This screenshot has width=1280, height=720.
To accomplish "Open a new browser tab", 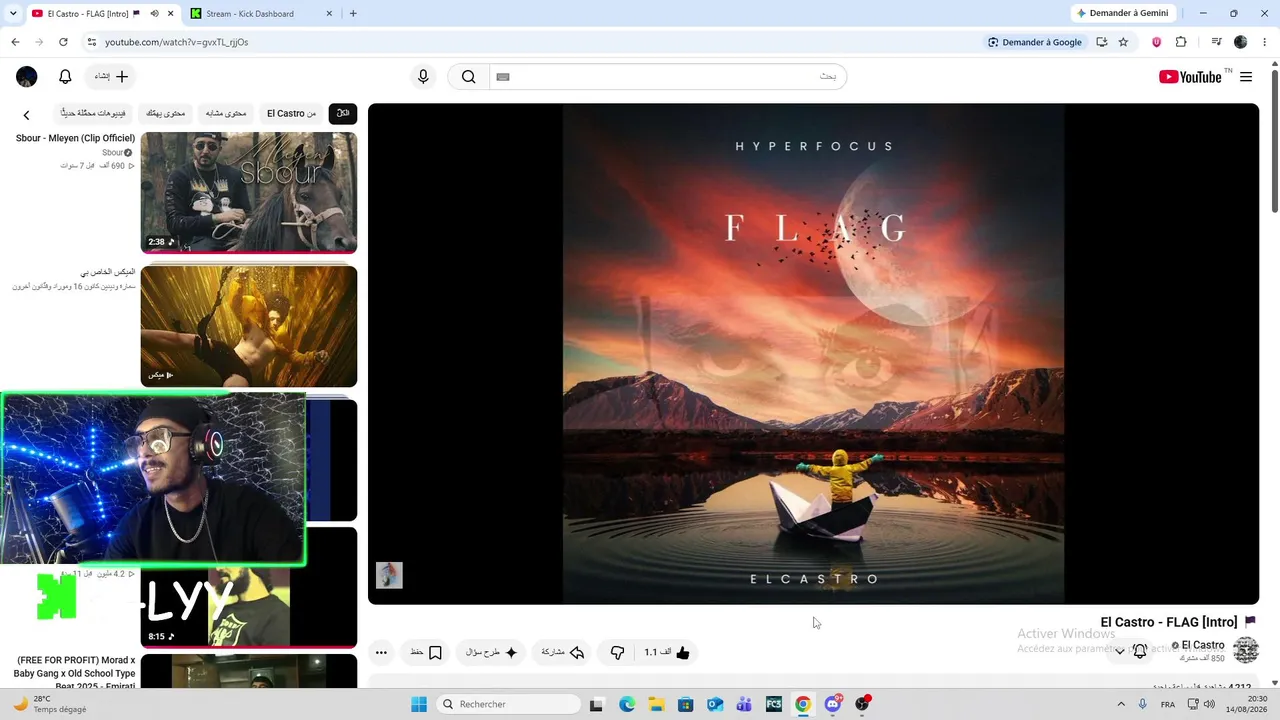I will [x=353, y=13].
